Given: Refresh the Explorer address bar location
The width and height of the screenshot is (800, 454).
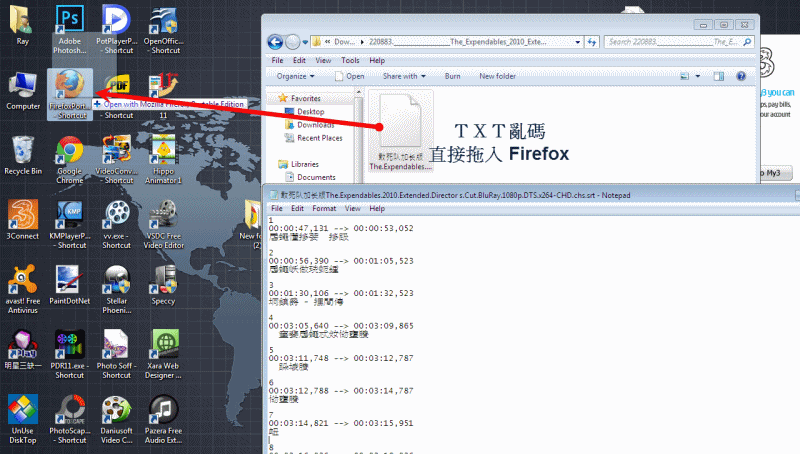Looking at the screenshot, I should coord(592,42).
